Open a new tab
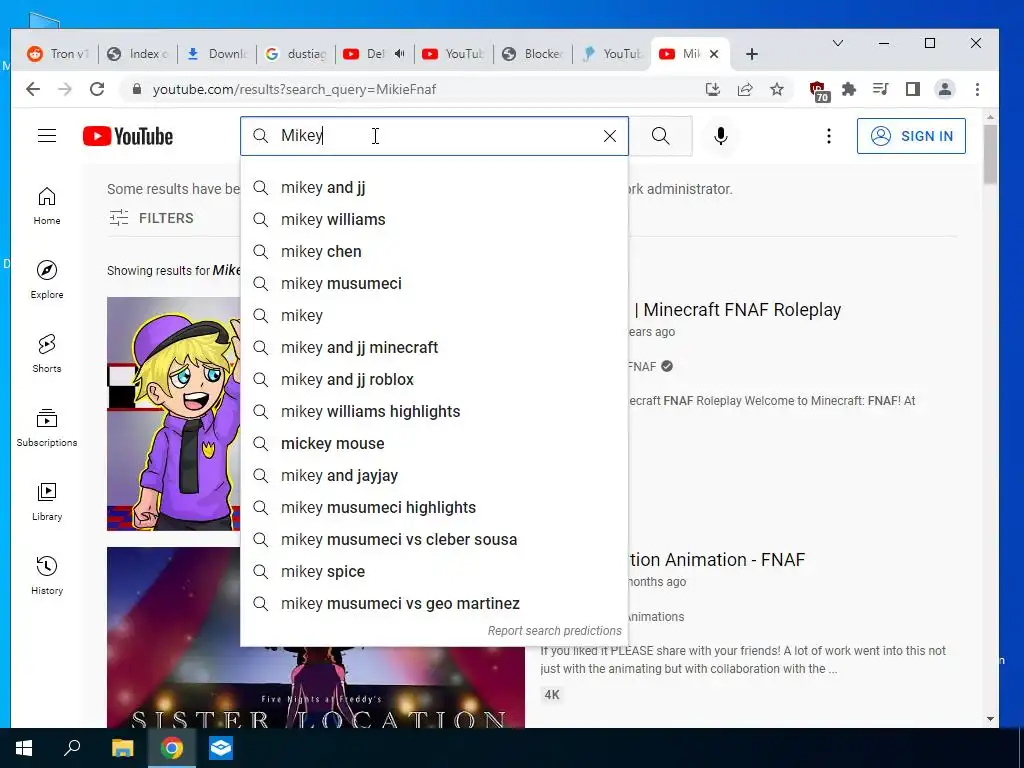 (752, 54)
